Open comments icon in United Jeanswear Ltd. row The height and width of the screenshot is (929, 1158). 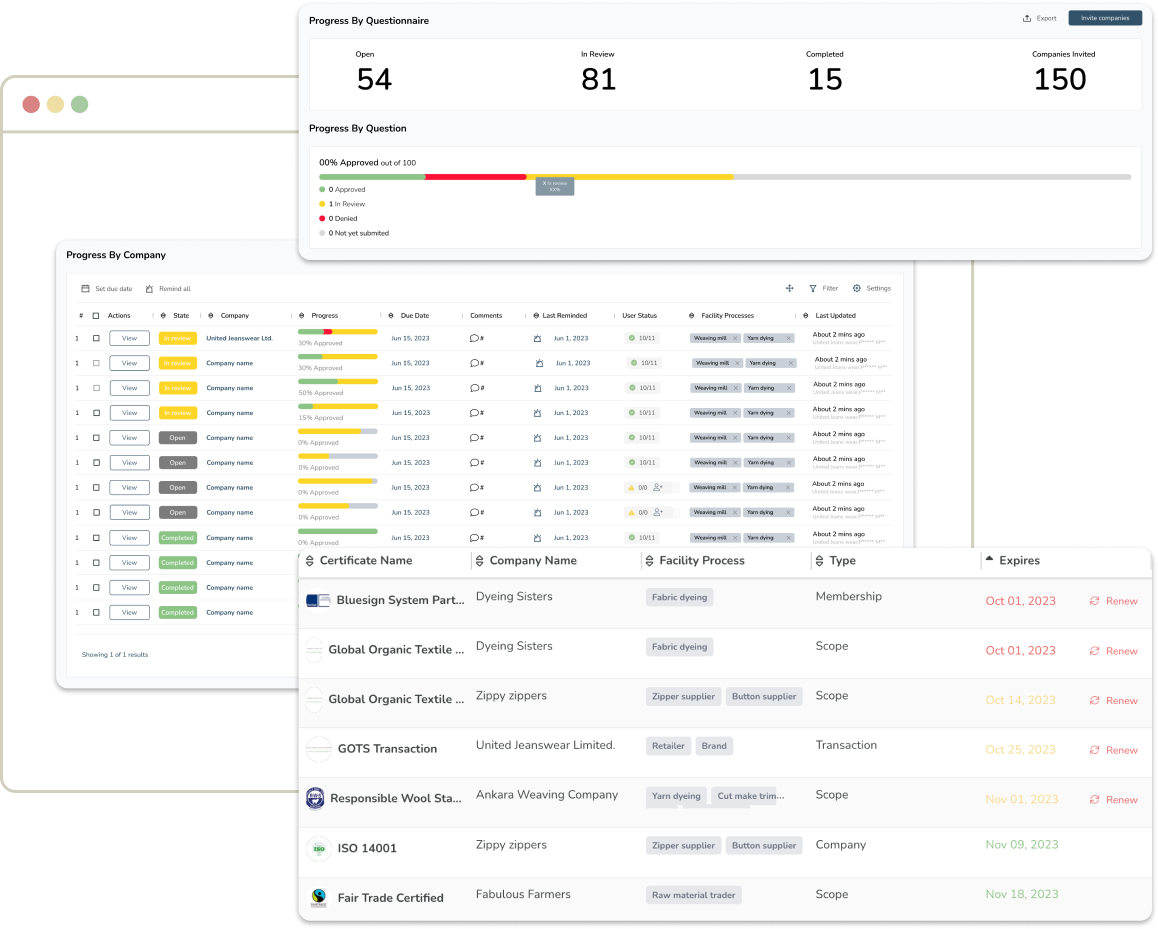coord(476,338)
